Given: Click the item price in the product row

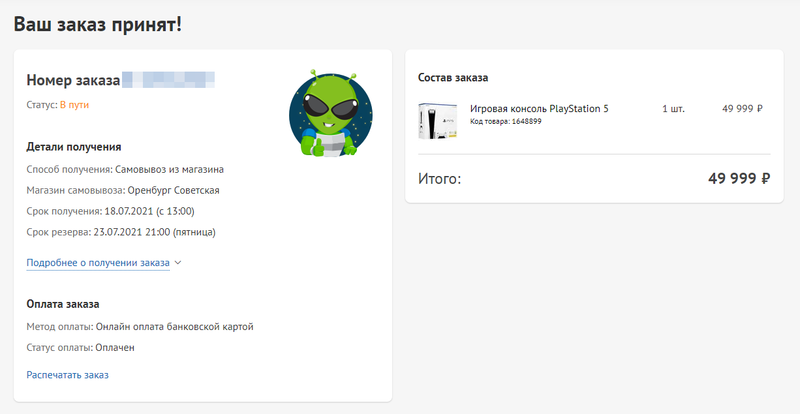Looking at the screenshot, I should point(742,108).
